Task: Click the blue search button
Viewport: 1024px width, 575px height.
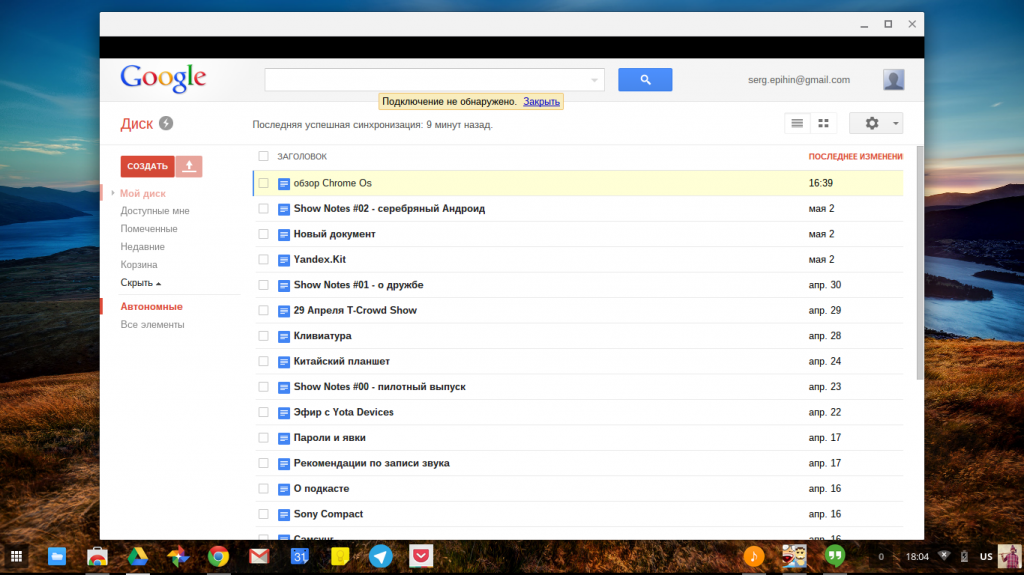Action: click(645, 80)
